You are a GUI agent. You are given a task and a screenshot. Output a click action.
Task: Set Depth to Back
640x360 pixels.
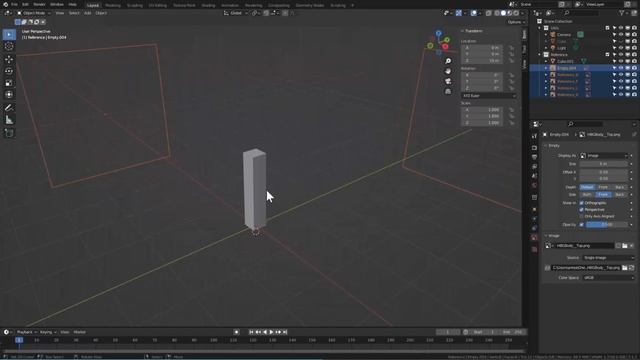(619, 187)
